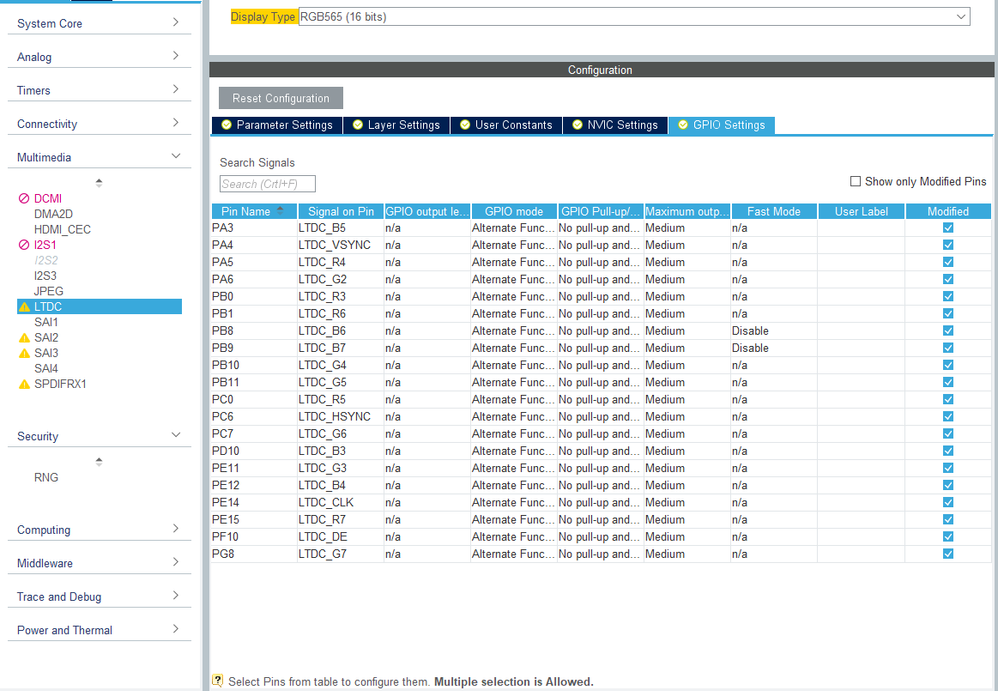This screenshot has height=691, width=998.
Task: Select the LTDC_DE signal cell
Action: [341, 537]
